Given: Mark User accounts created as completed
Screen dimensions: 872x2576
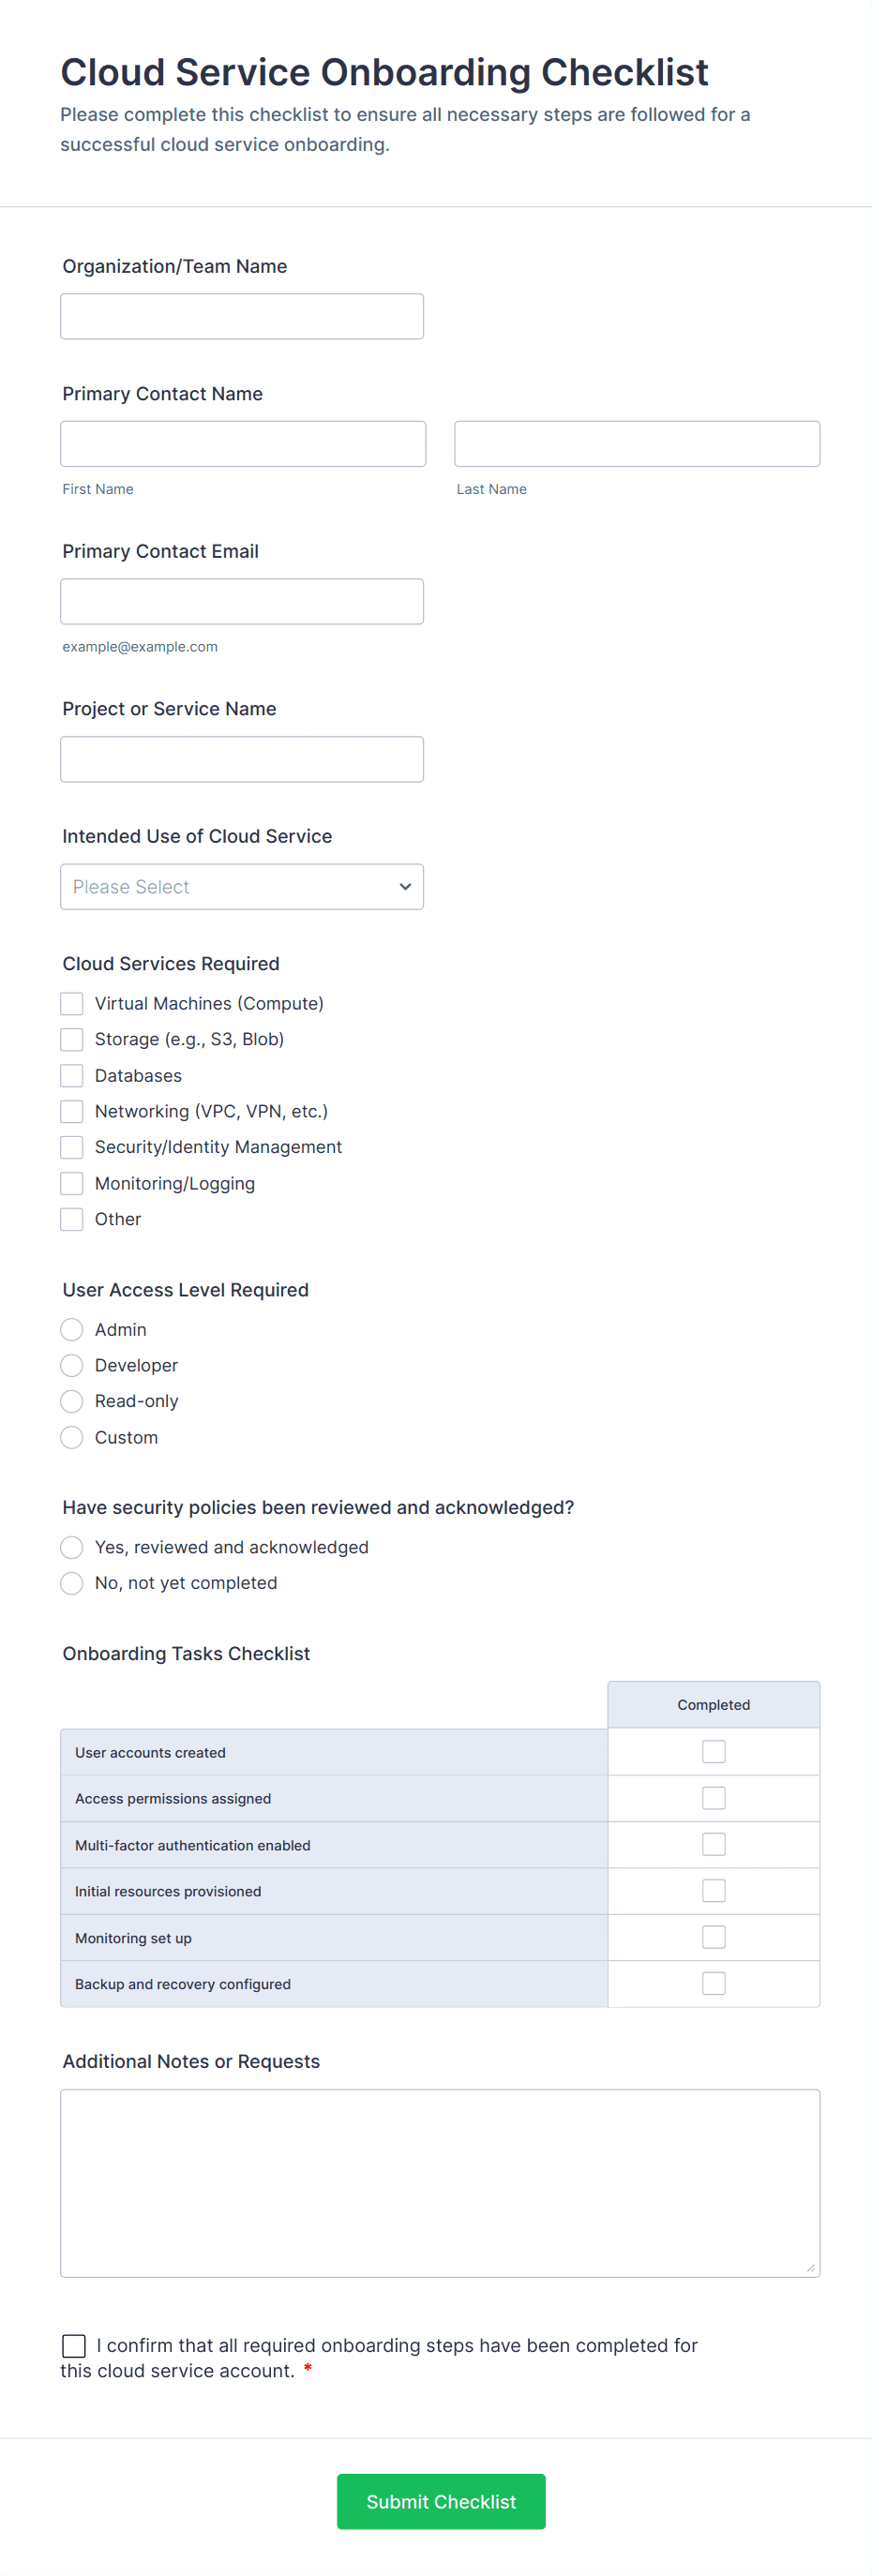Looking at the screenshot, I should (713, 1752).
